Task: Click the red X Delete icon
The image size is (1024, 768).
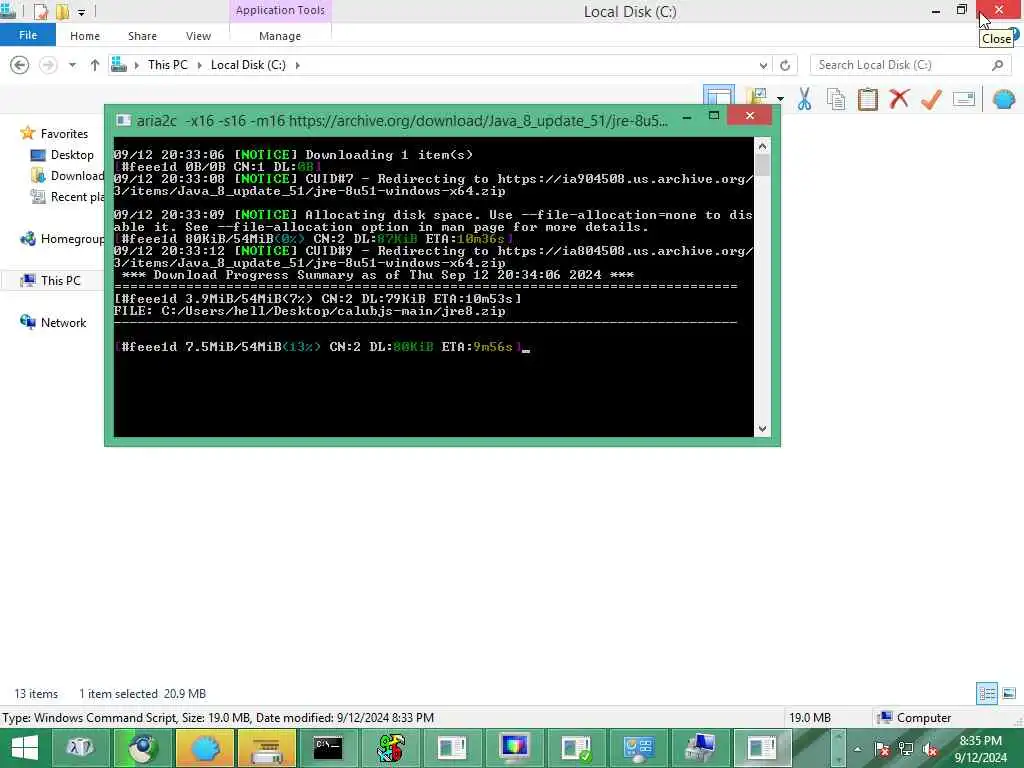Action: (x=899, y=99)
